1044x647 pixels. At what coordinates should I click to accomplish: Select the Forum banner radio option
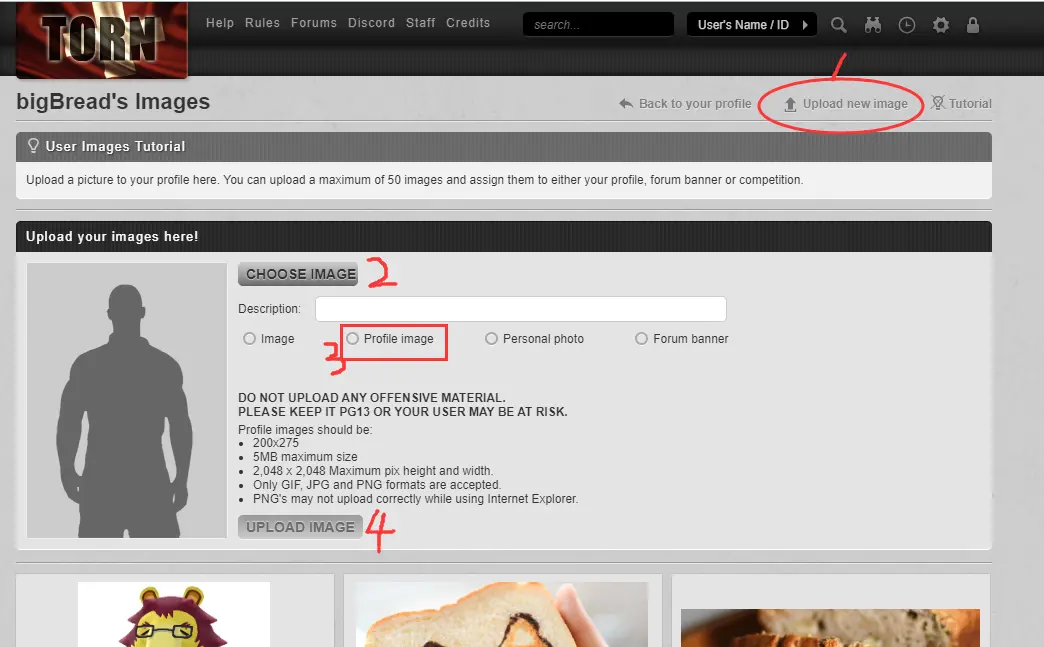point(642,339)
